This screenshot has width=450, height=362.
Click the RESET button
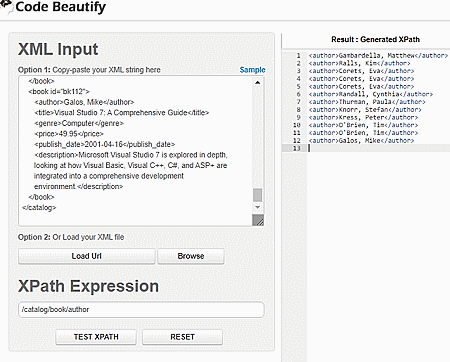[x=182, y=337]
